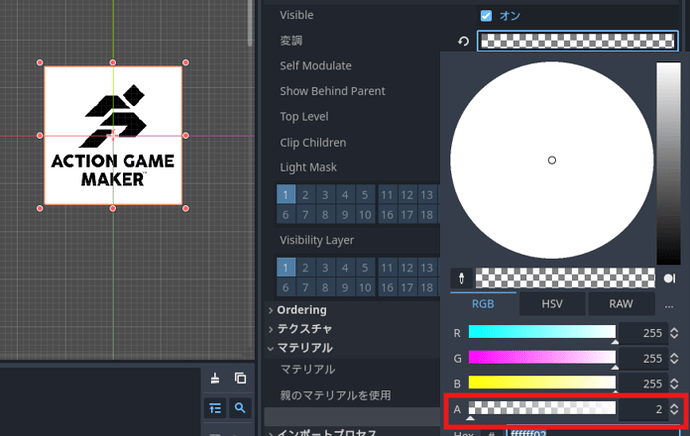This screenshot has width=690, height=436.
Task: Expand the テクスチャ section
Action: click(x=304, y=329)
